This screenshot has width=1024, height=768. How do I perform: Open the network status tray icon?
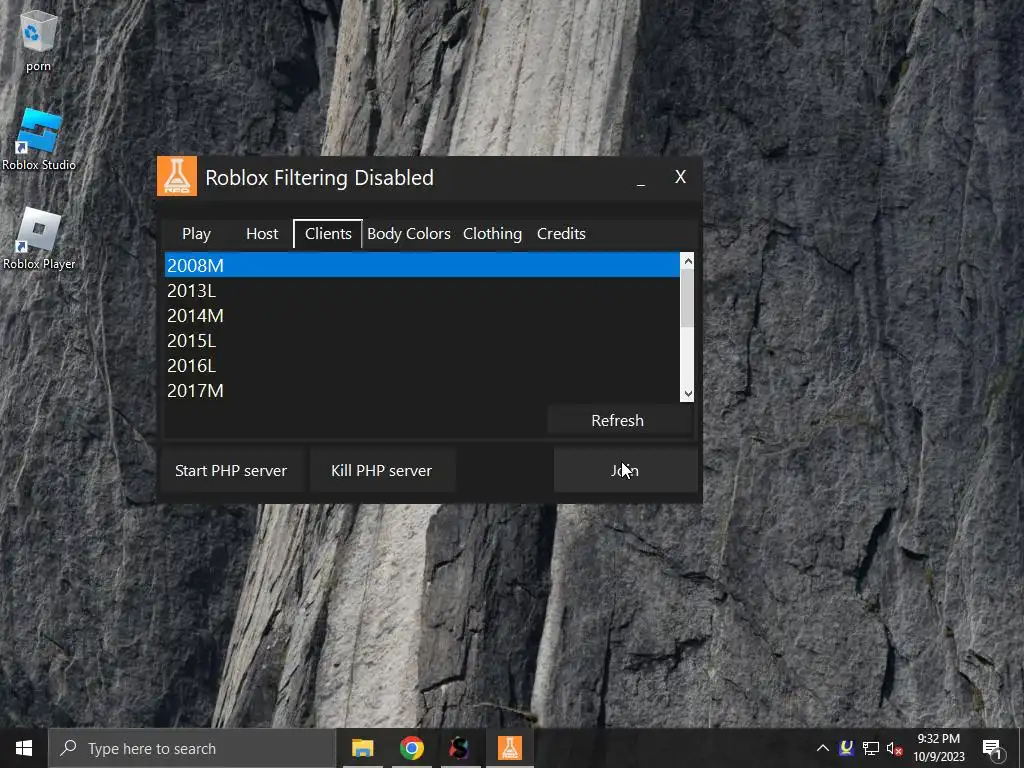point(871,748)
